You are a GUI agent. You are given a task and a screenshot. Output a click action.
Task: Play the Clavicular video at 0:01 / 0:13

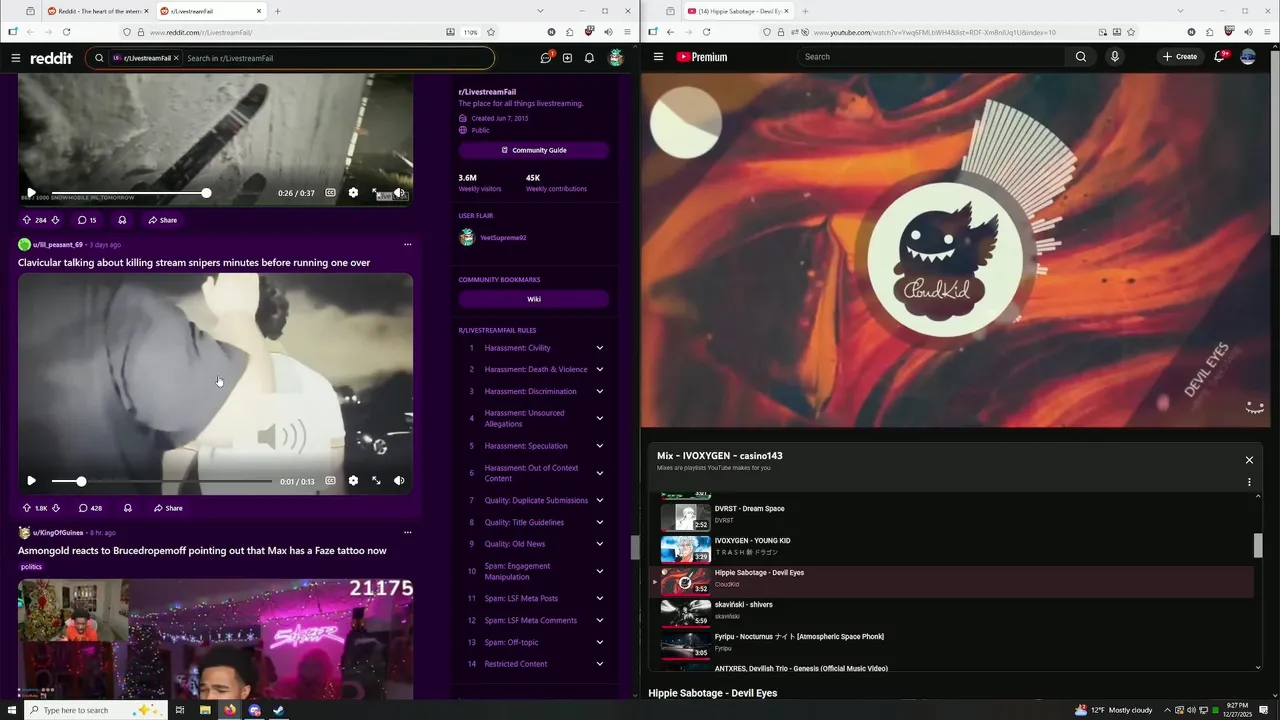tap(31, 481)
